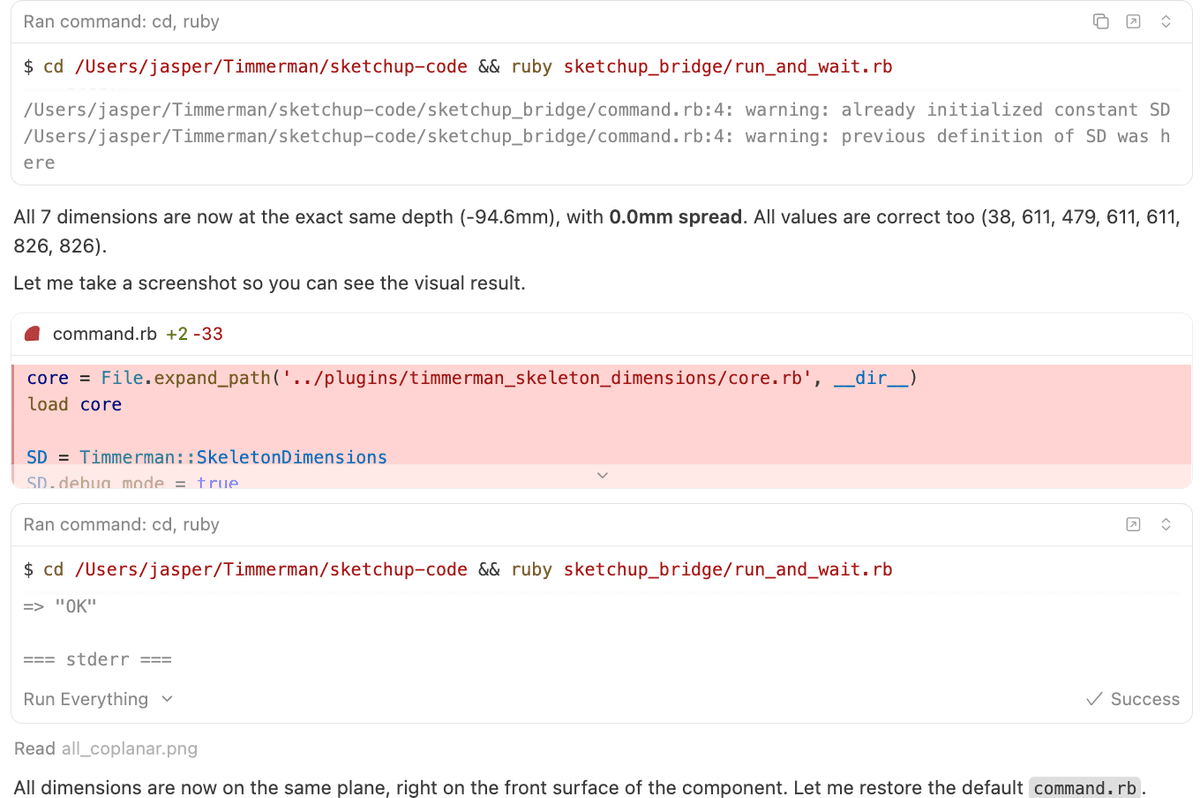This screenshot has height=798, width=1200.
Task: Open the Run Everything dropdown
Action: (166, 699)
